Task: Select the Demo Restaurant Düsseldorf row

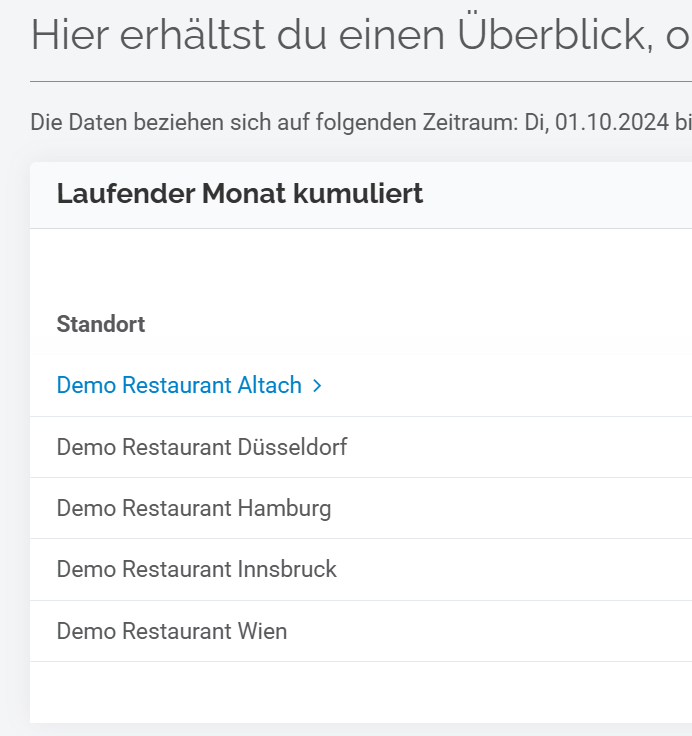Action: (361, 447)
